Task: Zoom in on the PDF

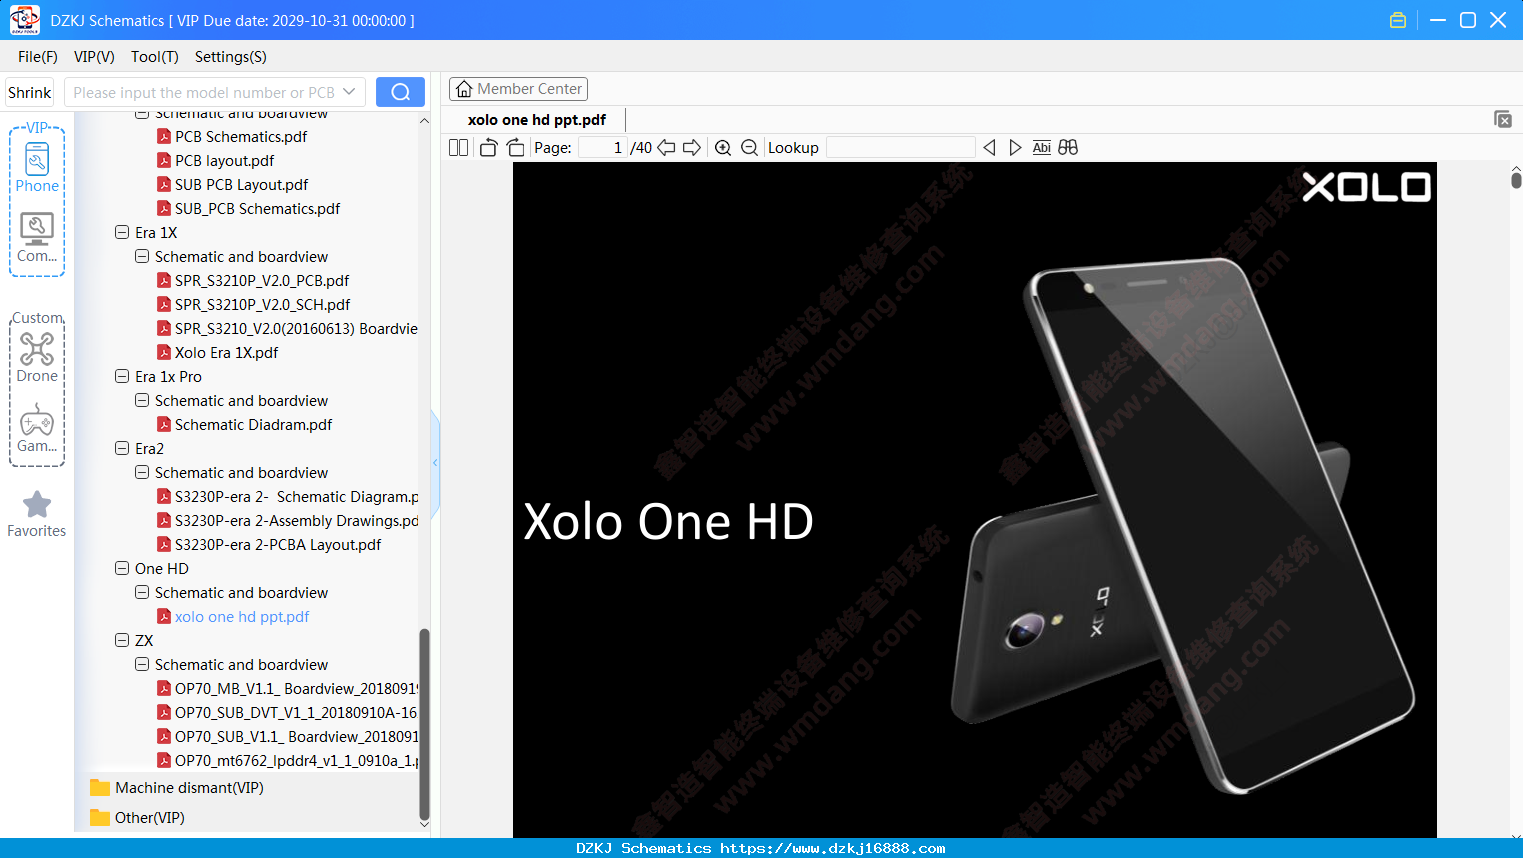Action: (x=723, y=147)
